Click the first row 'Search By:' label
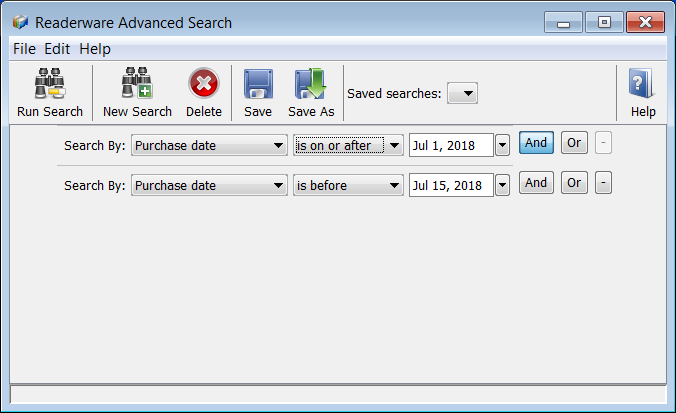676x413 pixels. coord(94,146)
